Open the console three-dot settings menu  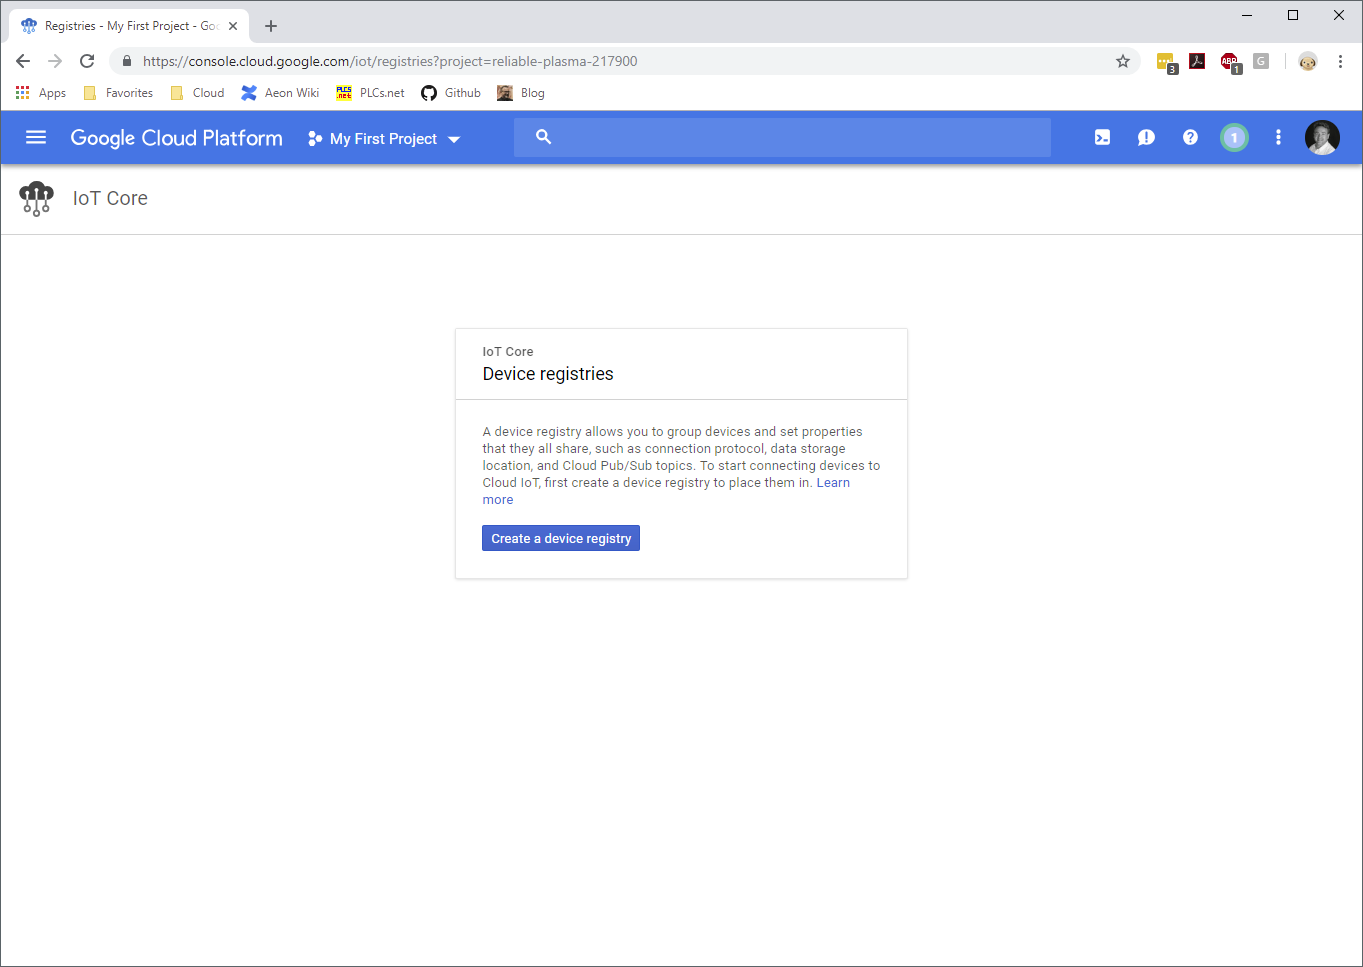1278,138
